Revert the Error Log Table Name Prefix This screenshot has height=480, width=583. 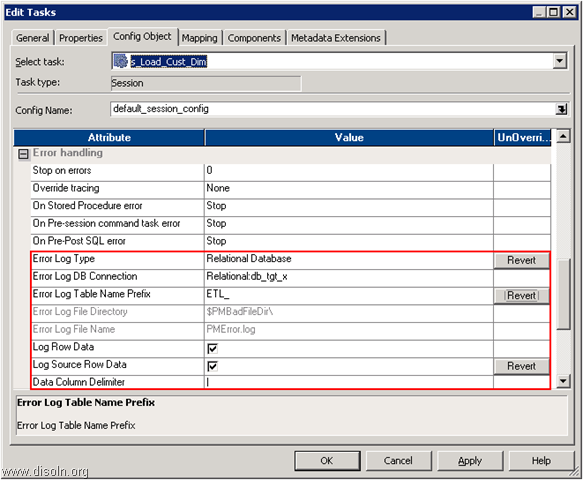tap(521, 296)
